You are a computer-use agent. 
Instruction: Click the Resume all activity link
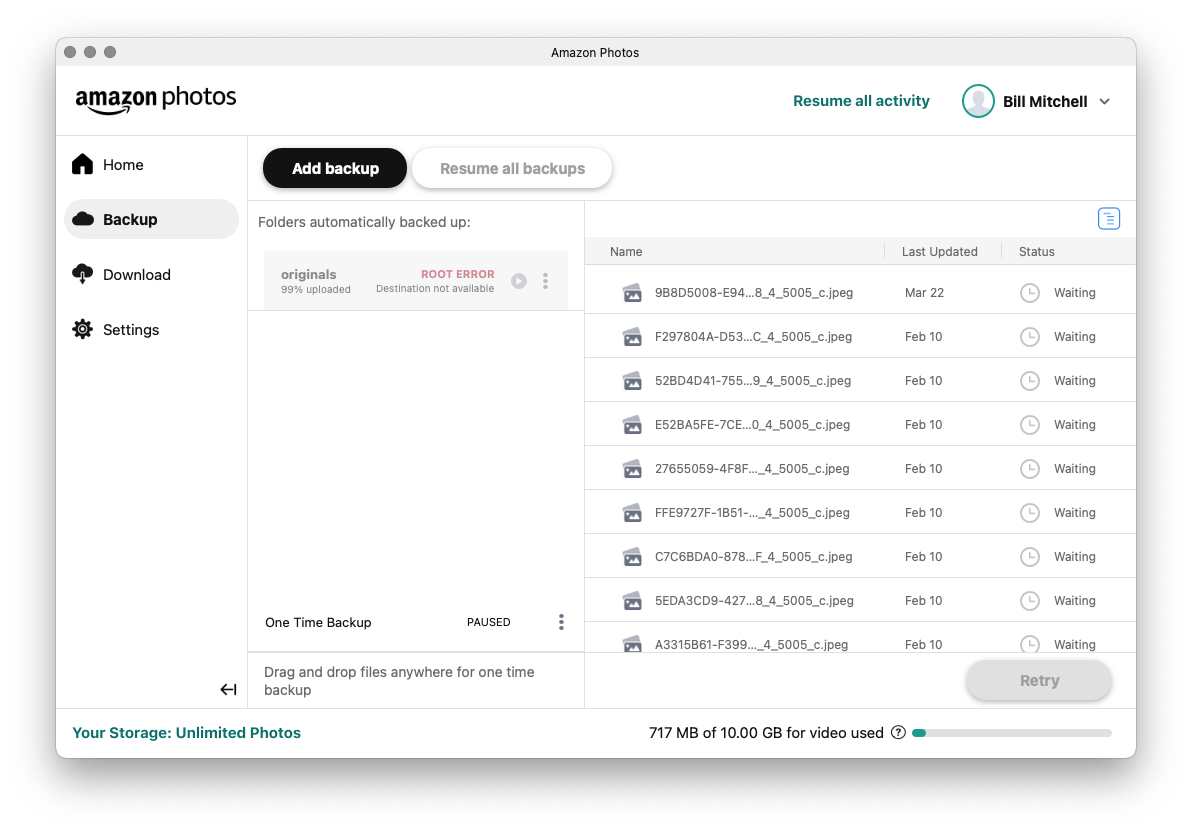861,101
